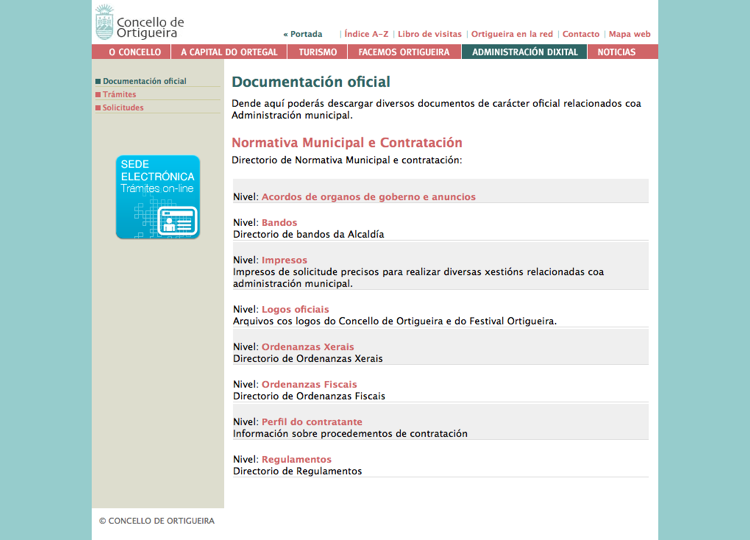The height and width of the screenshot is (540, 750).
Task: Go back to Portada link
Action: pos(303,34)
